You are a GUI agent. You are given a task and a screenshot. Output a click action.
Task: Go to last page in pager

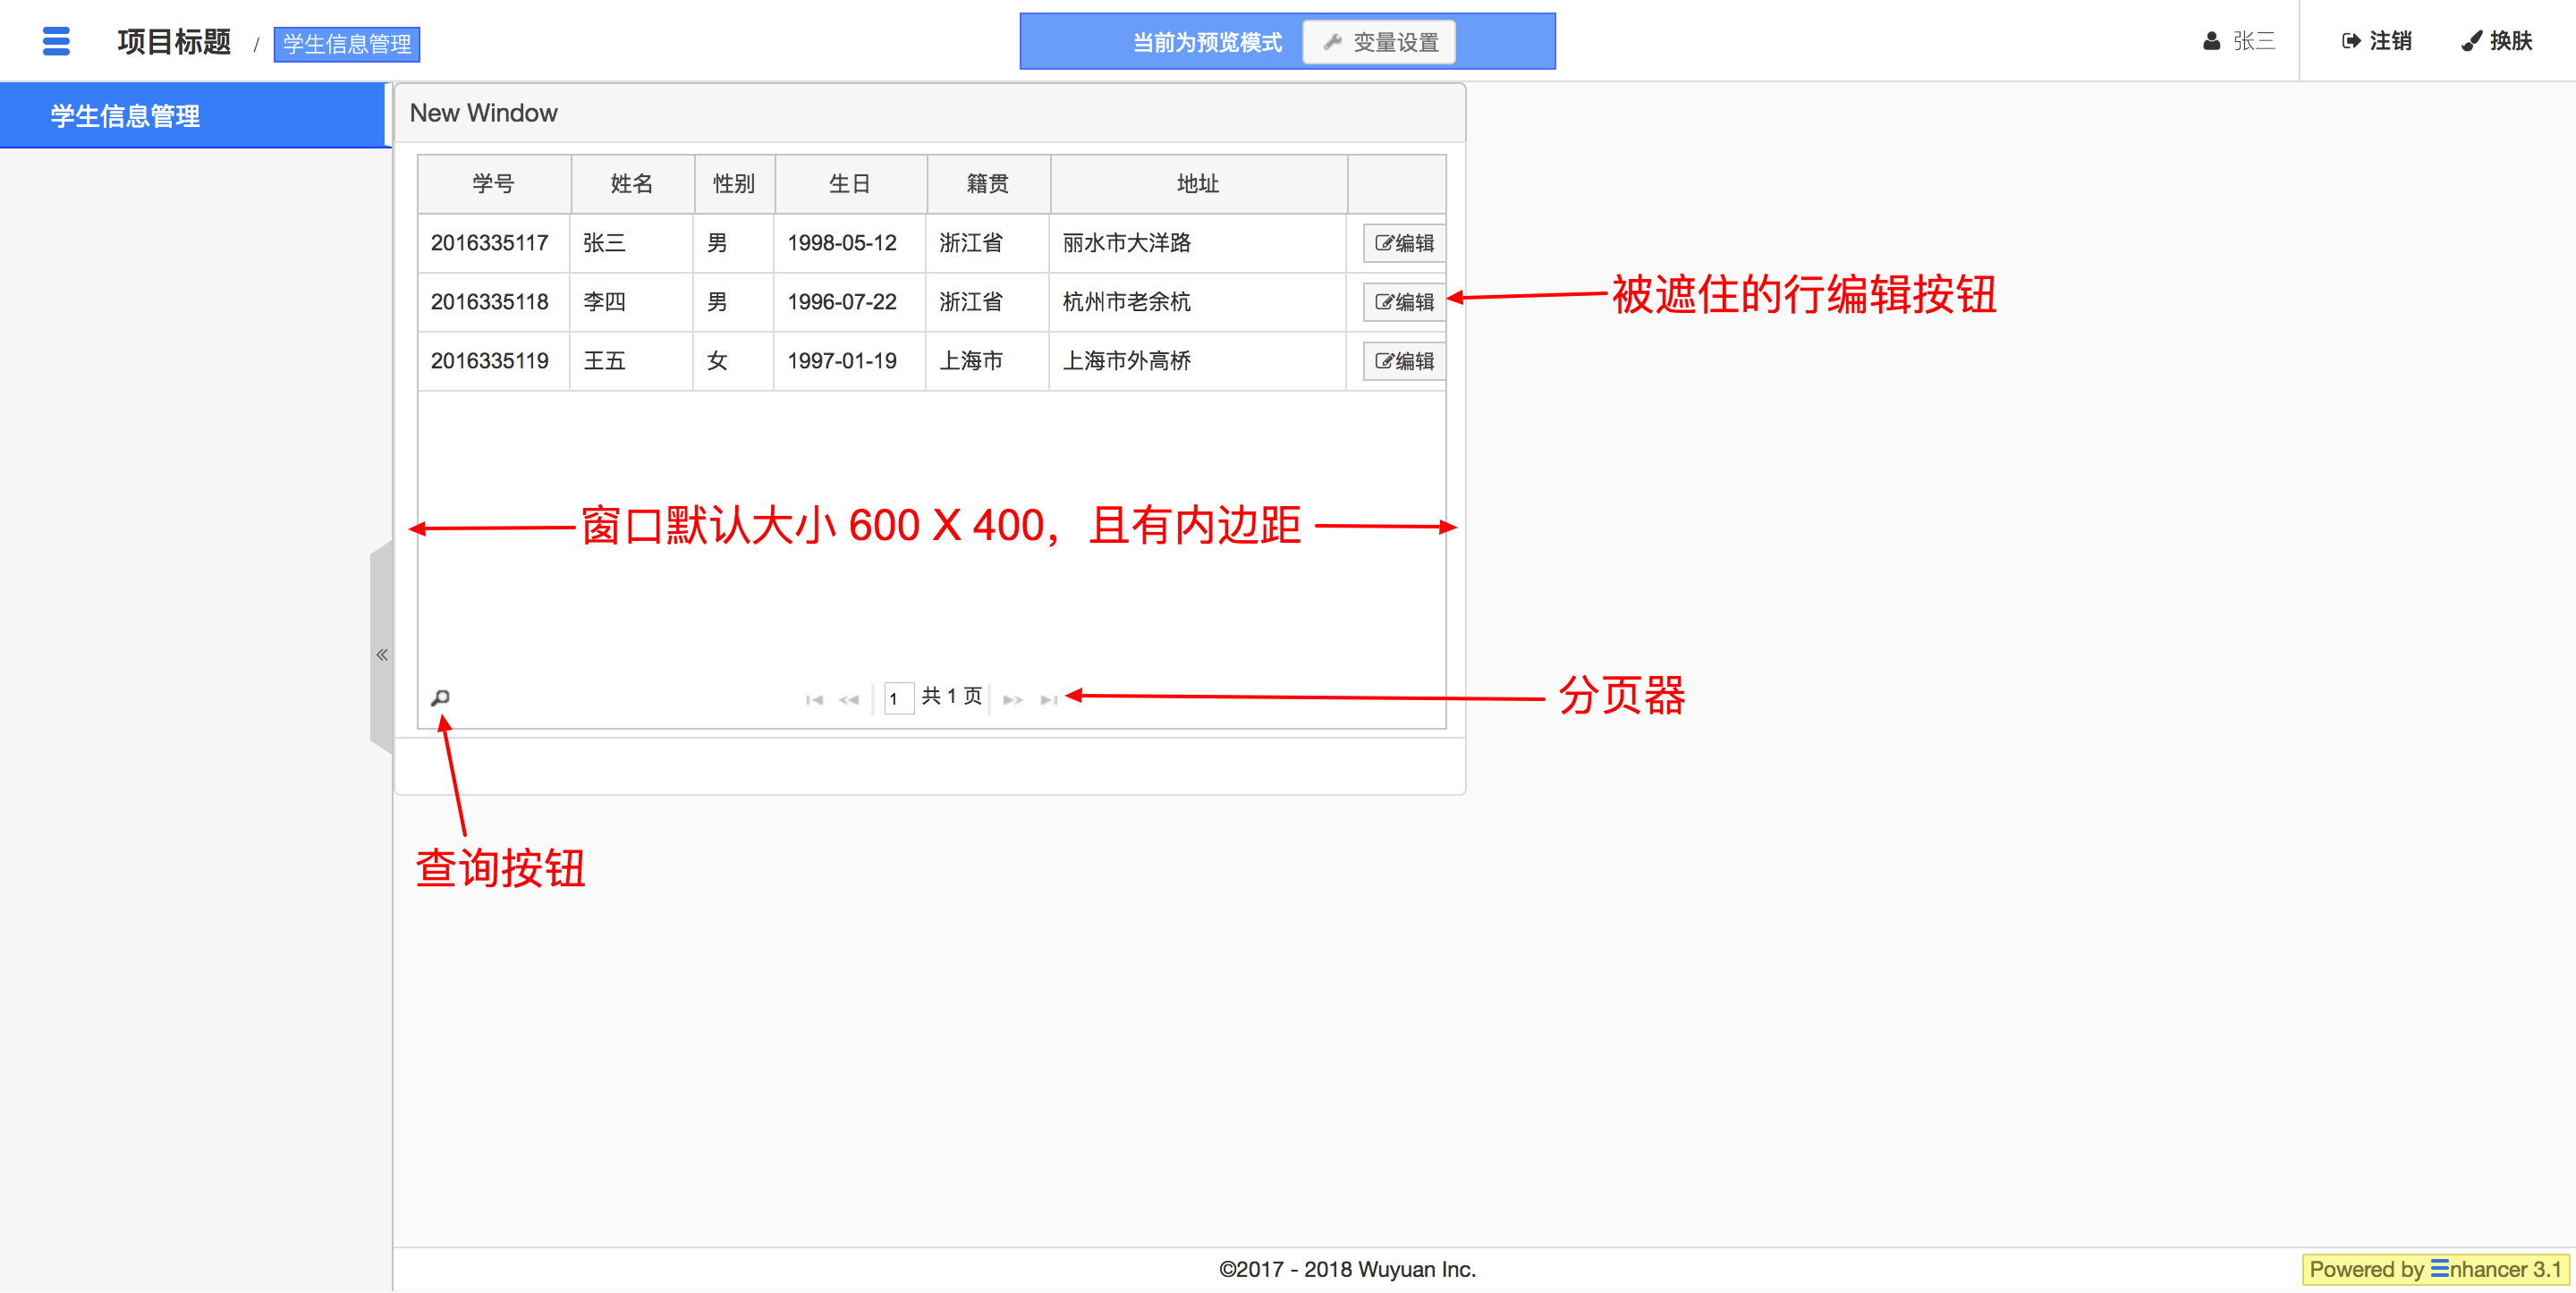coord(1048,699)
